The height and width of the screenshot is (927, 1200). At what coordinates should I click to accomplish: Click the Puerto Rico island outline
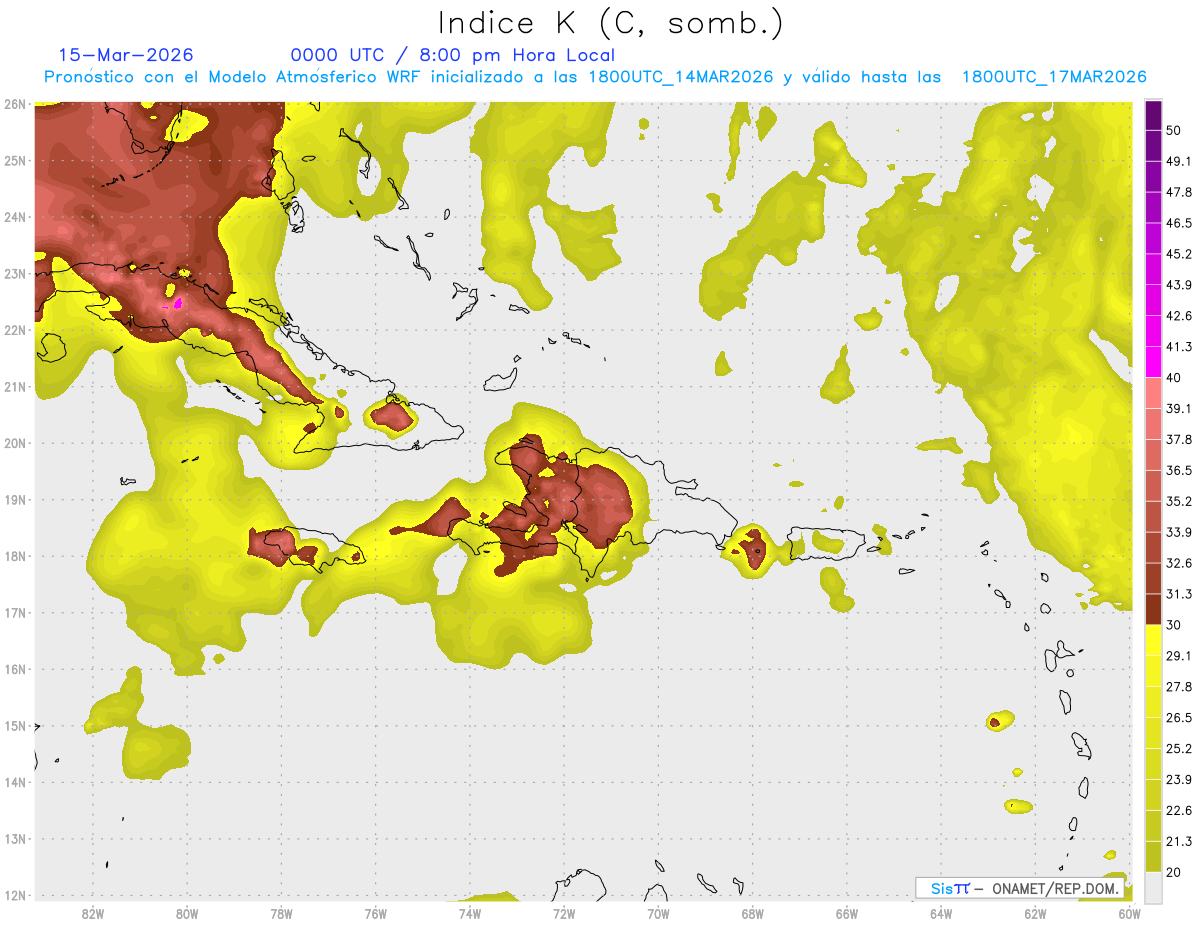tap(825, 542)
